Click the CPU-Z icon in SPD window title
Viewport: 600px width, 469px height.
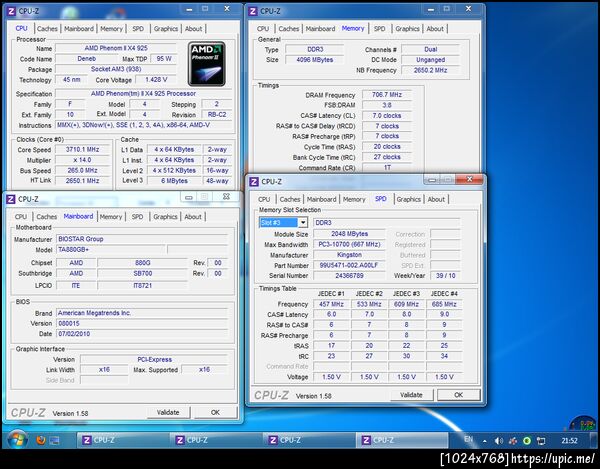254,181
